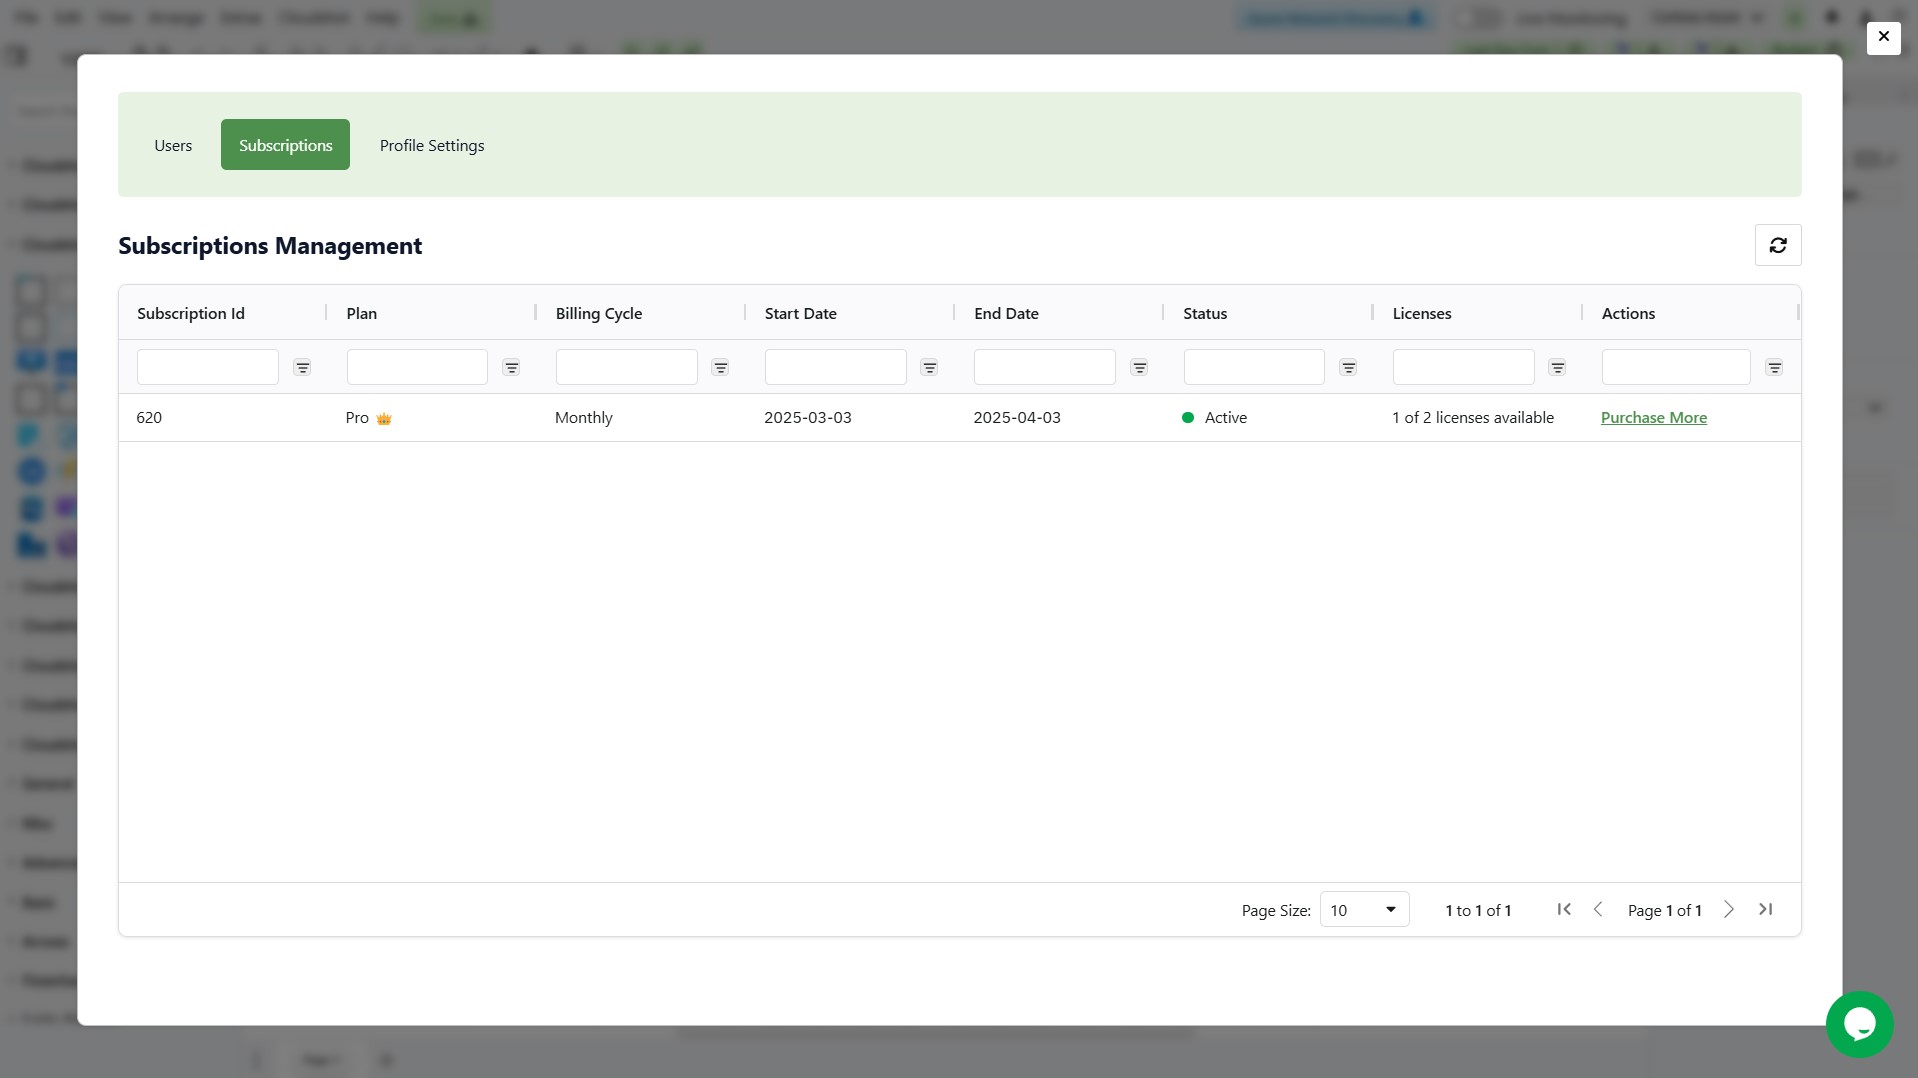
Task: Focus the Licenses filter input
Action: coord(1463,367)
